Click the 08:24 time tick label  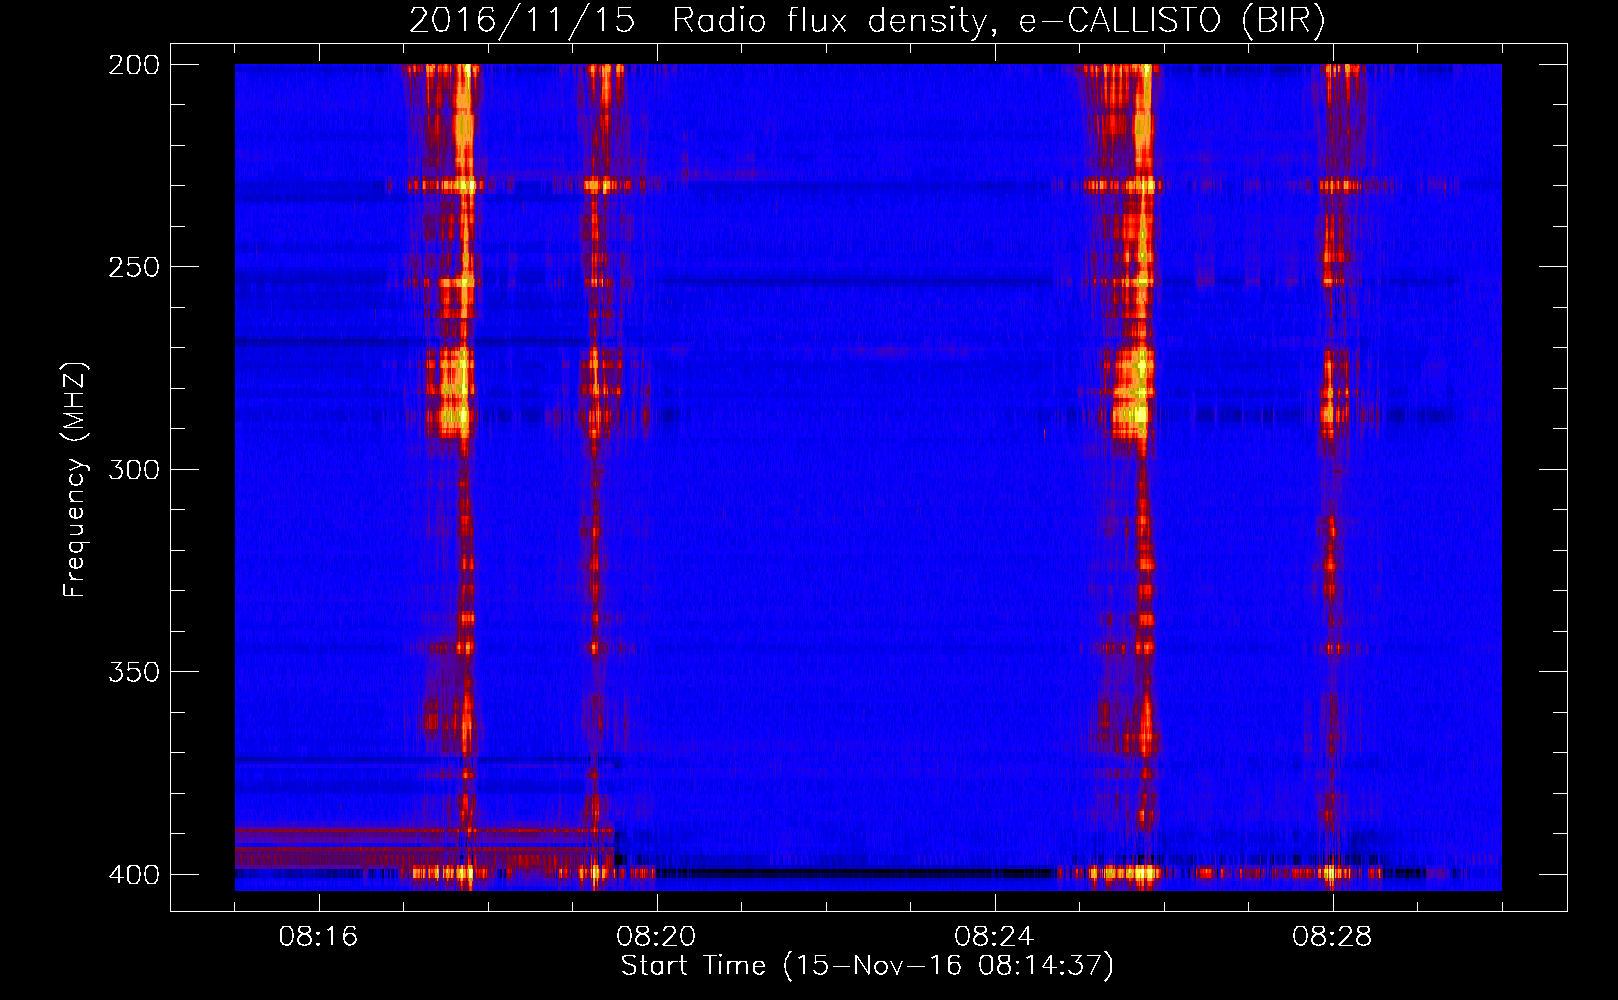[994, 937]
